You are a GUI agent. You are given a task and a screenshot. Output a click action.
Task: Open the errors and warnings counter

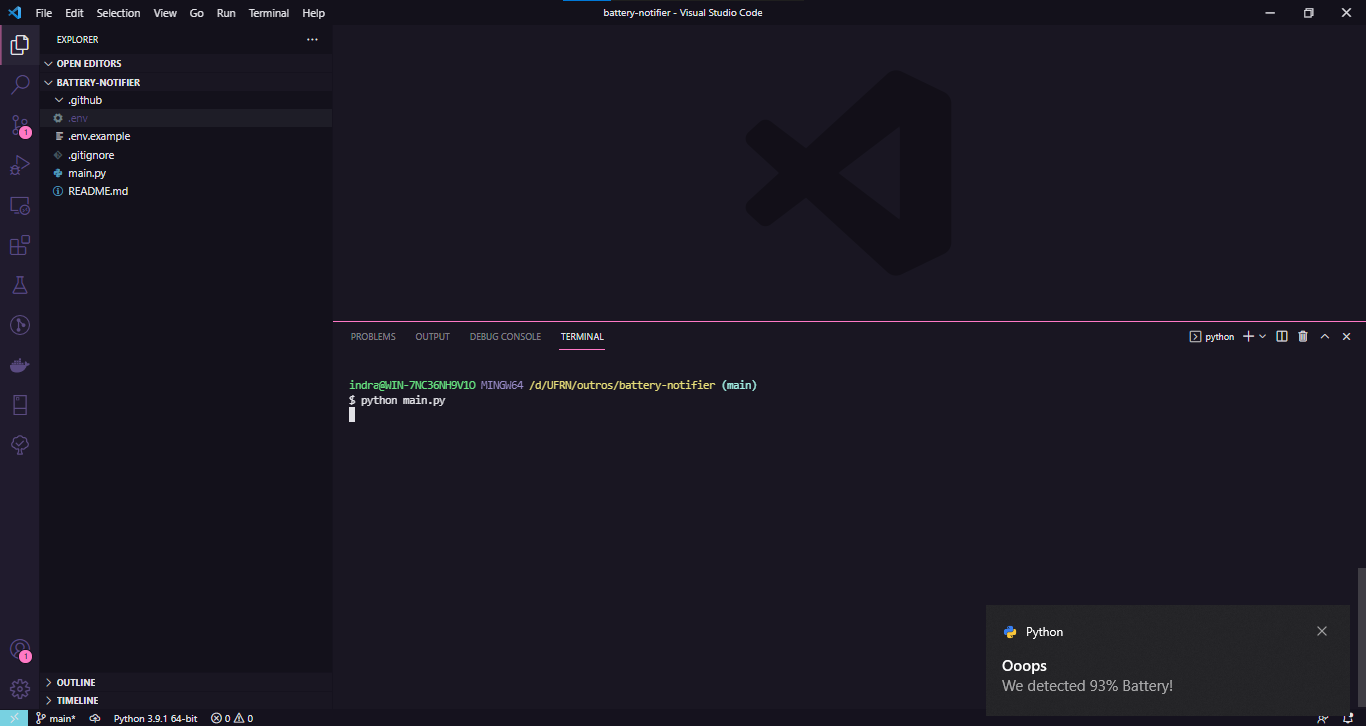232,718
